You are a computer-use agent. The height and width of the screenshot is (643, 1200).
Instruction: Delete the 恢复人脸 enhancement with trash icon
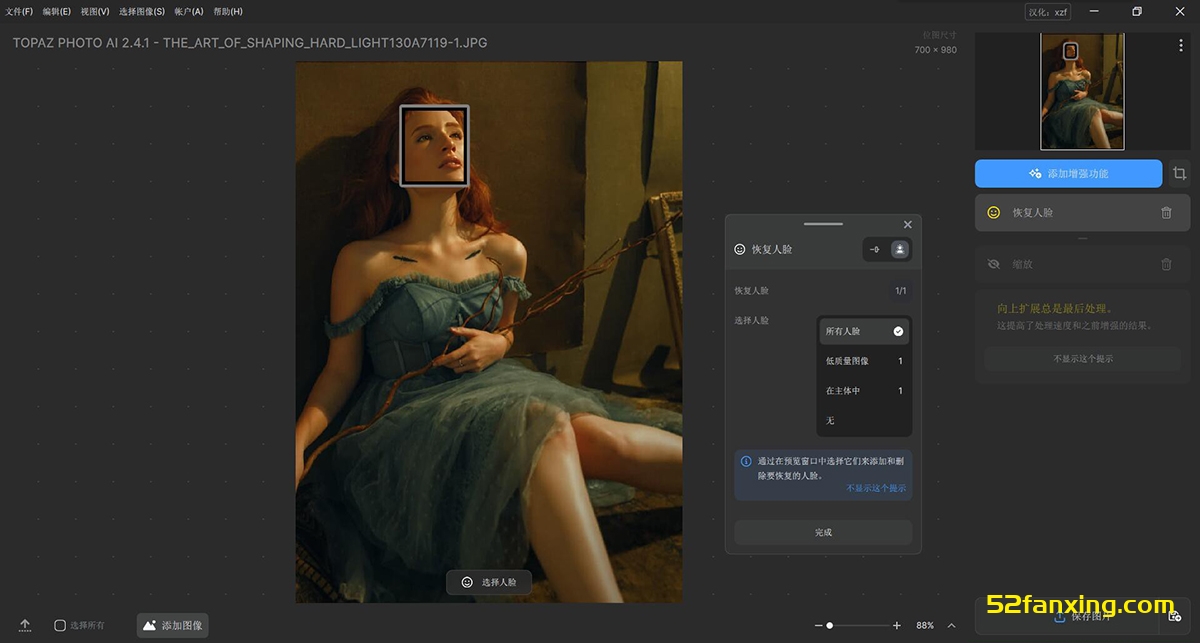click(1166, 213)
